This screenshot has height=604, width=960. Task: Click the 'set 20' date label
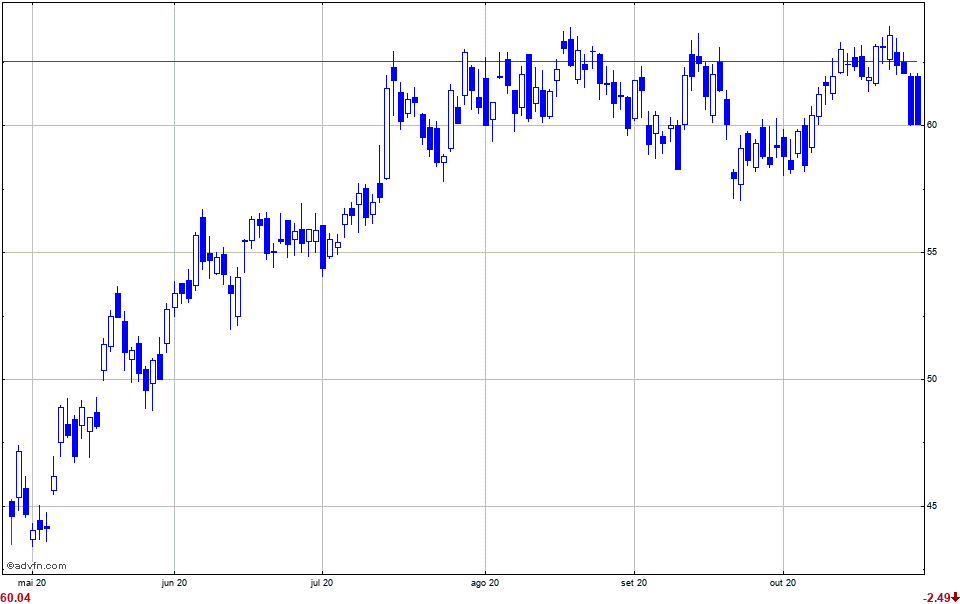634,583
